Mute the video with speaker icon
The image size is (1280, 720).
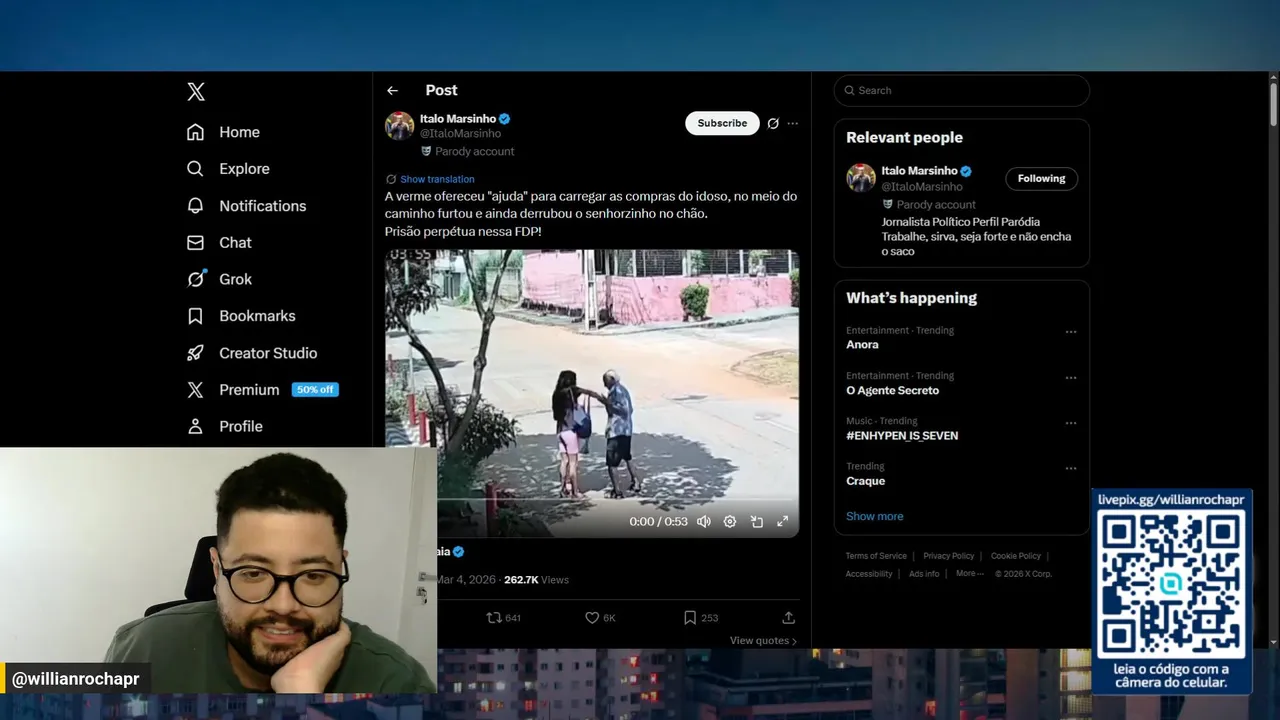(704, 521)
